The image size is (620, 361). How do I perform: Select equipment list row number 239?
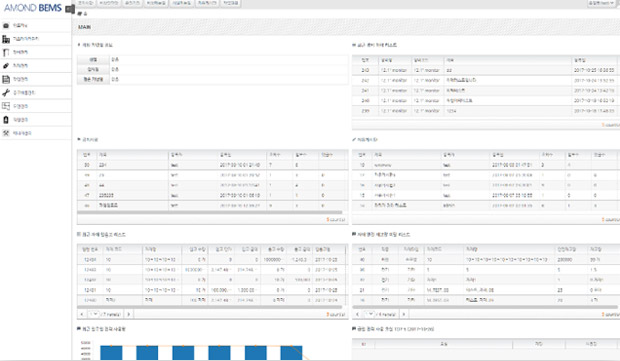click(486, 111)
